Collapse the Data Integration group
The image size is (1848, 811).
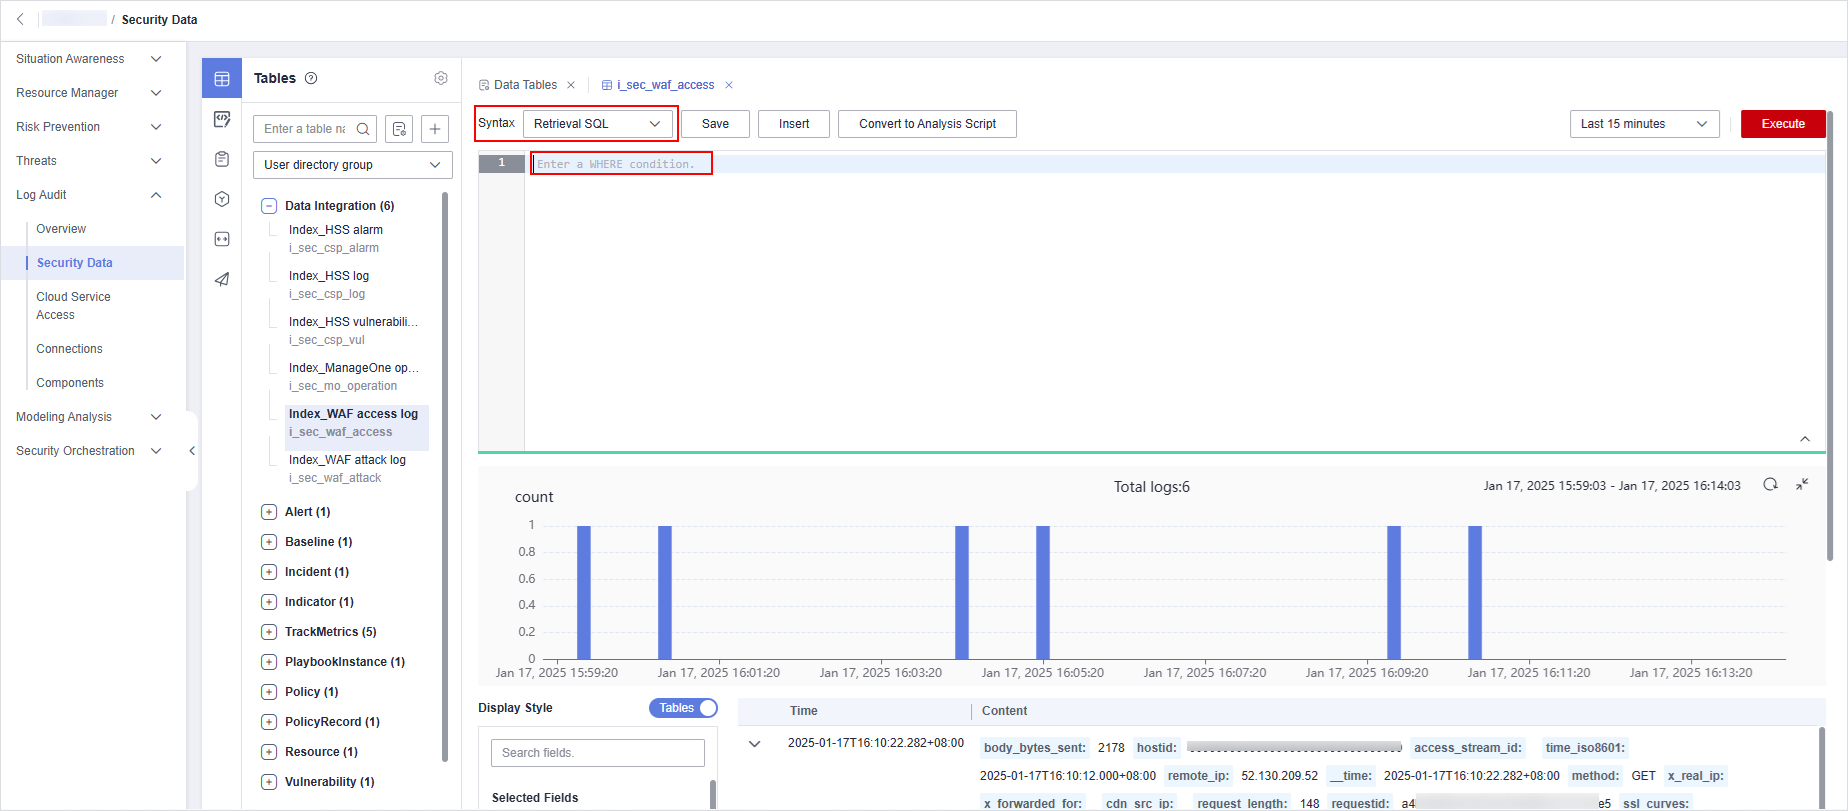pos(268,206)
